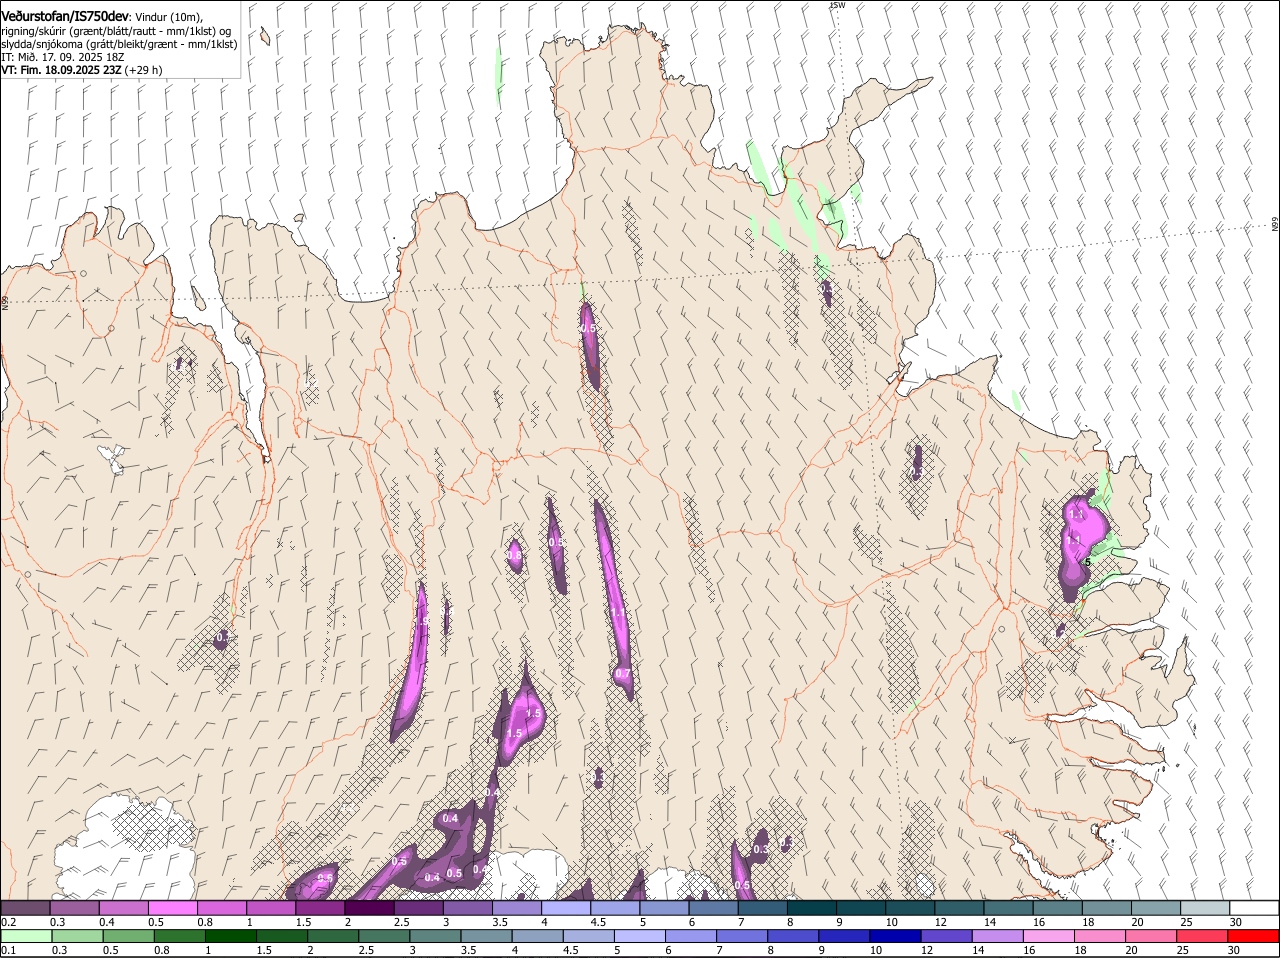Select the 6 swatch in the snow legend
The height and width of the screenshot is (958, 1280).
click(714, 907)
